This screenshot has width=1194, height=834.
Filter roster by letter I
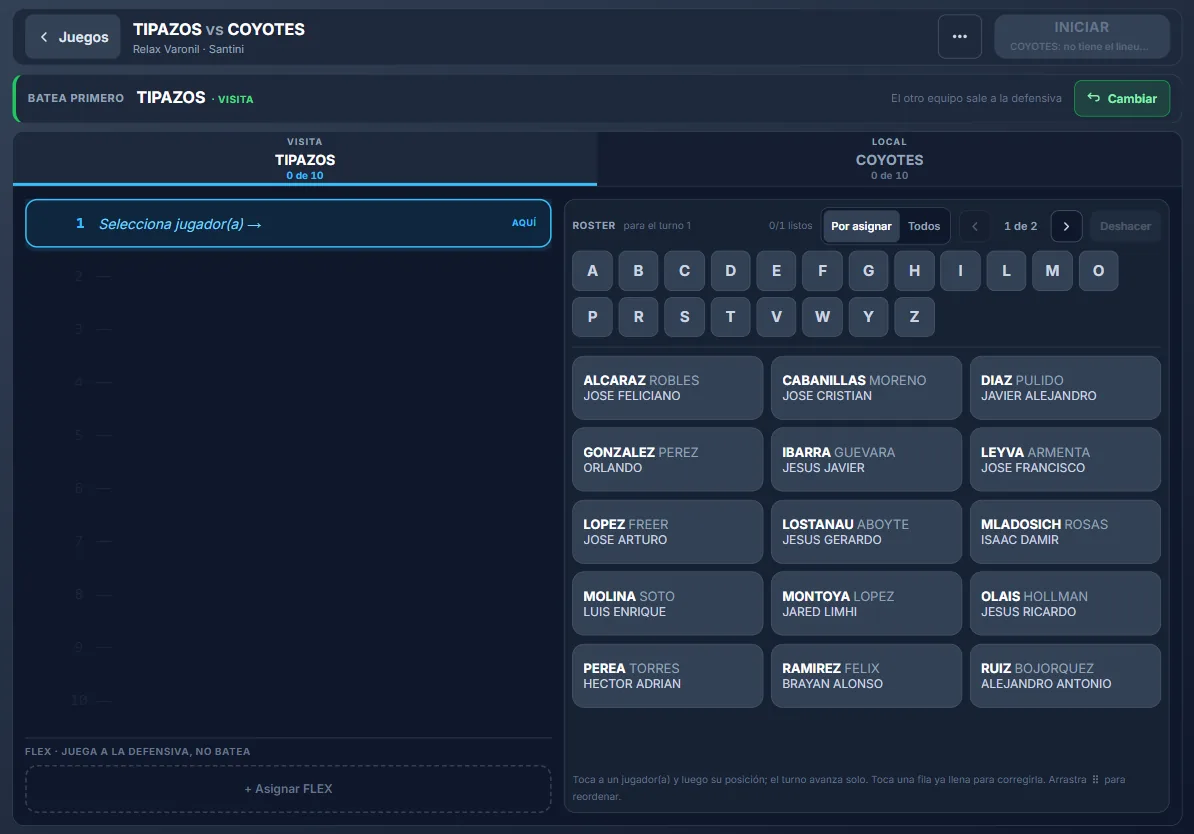pos(960,270)
